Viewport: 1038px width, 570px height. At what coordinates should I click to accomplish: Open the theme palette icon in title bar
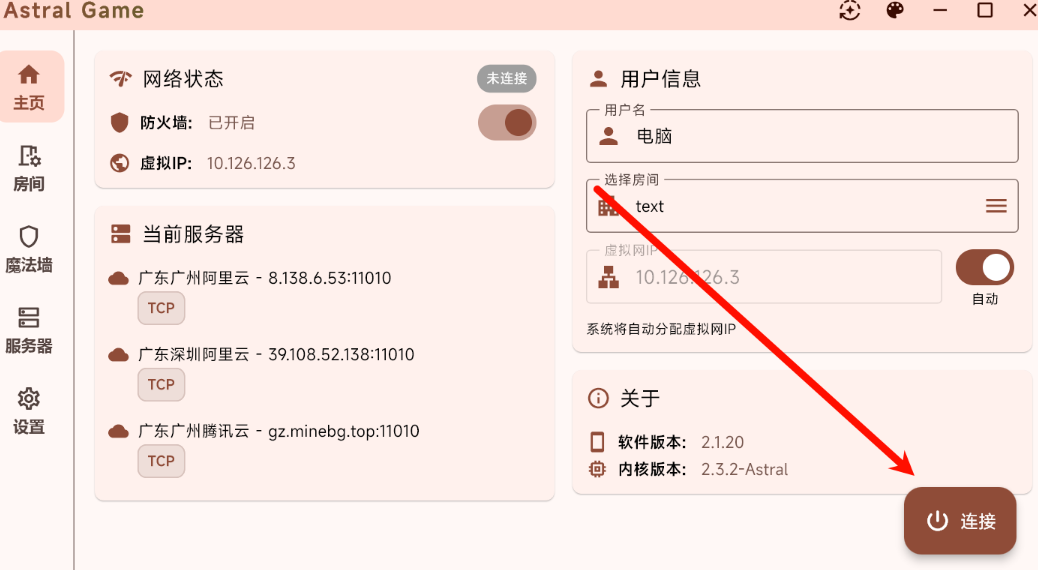[895, 11]
